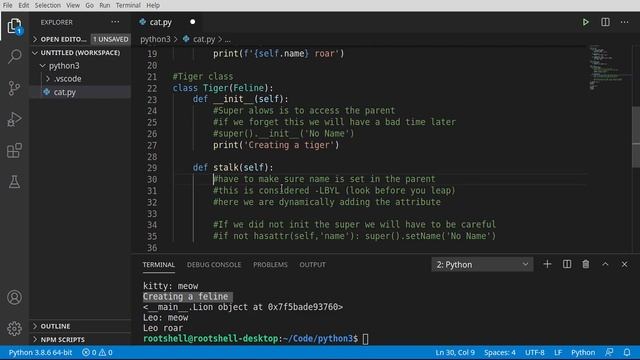Split the terminal panel

tap(567, 264)
